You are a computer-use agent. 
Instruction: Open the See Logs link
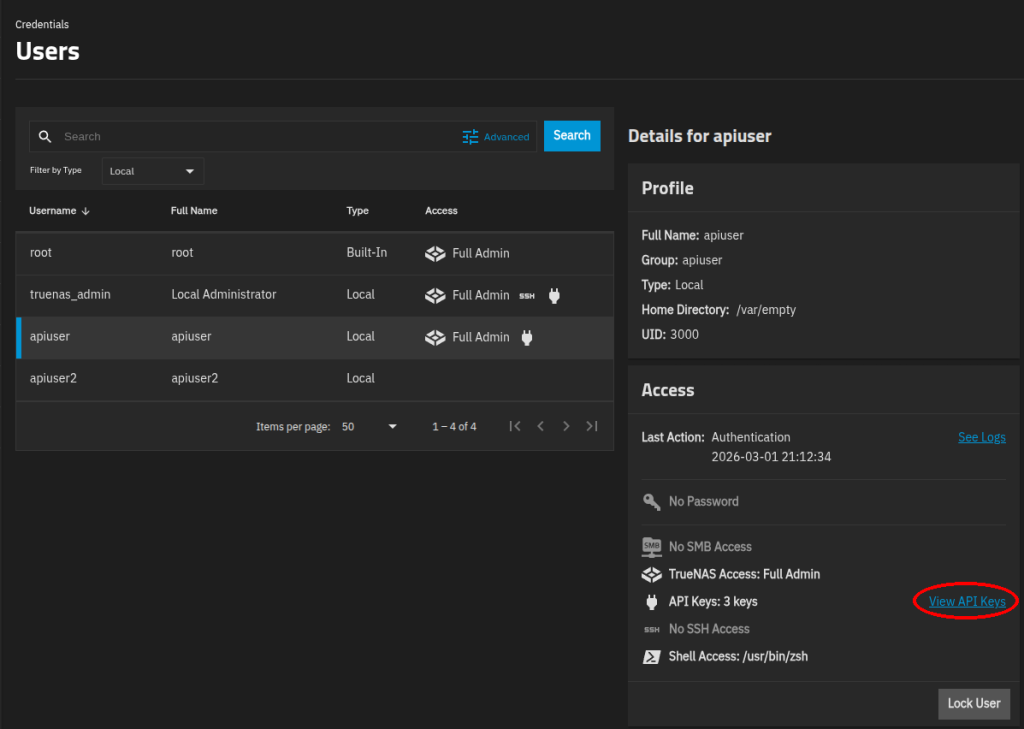(981, 437)
